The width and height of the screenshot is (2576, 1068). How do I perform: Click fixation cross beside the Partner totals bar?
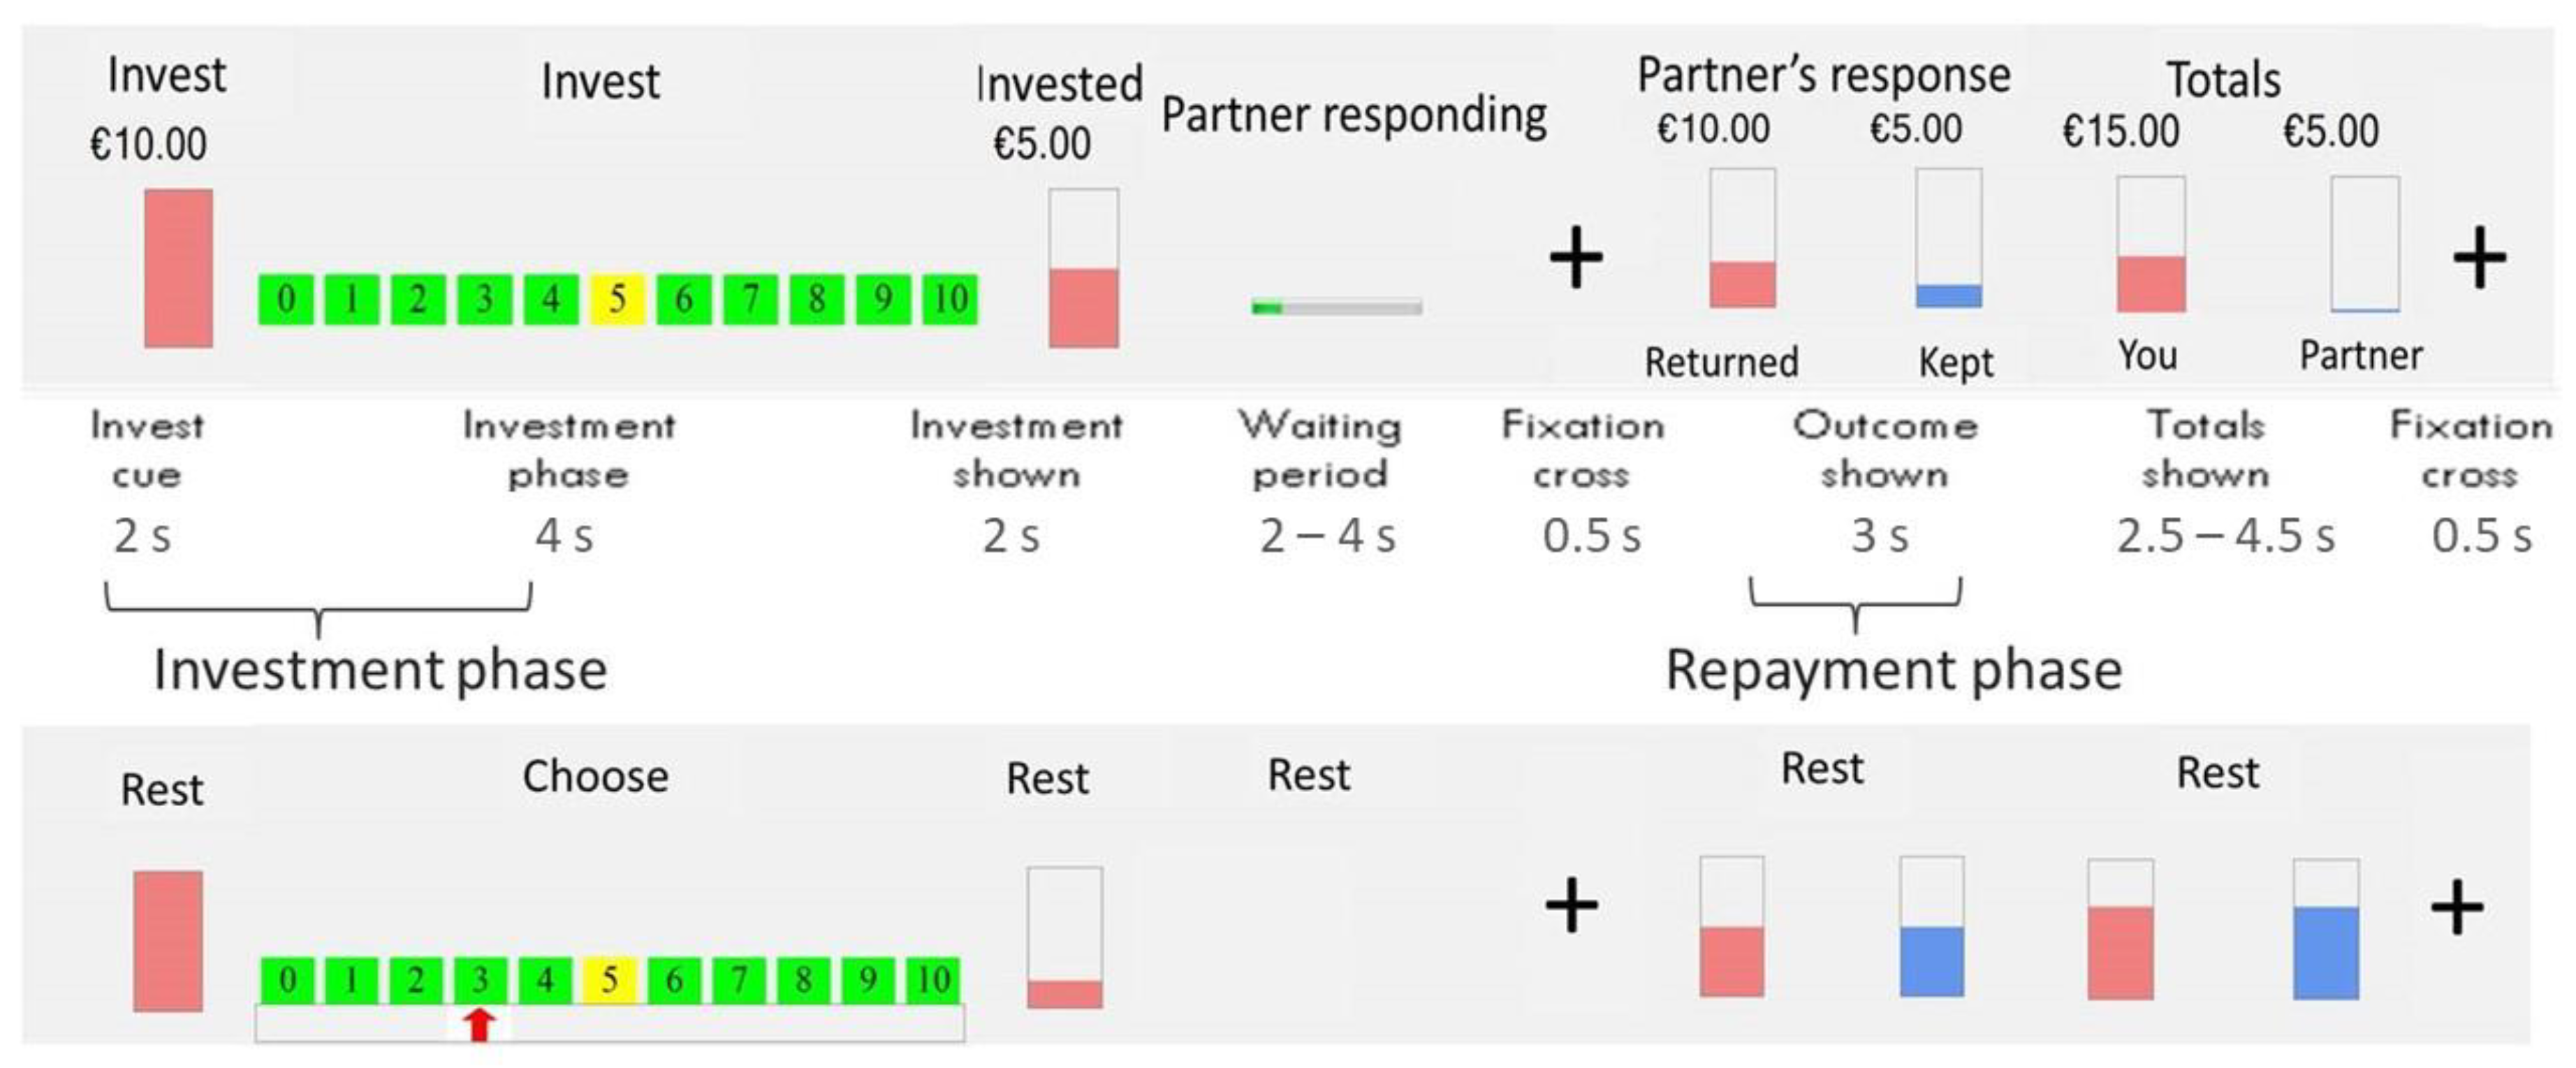(2479, 258)
